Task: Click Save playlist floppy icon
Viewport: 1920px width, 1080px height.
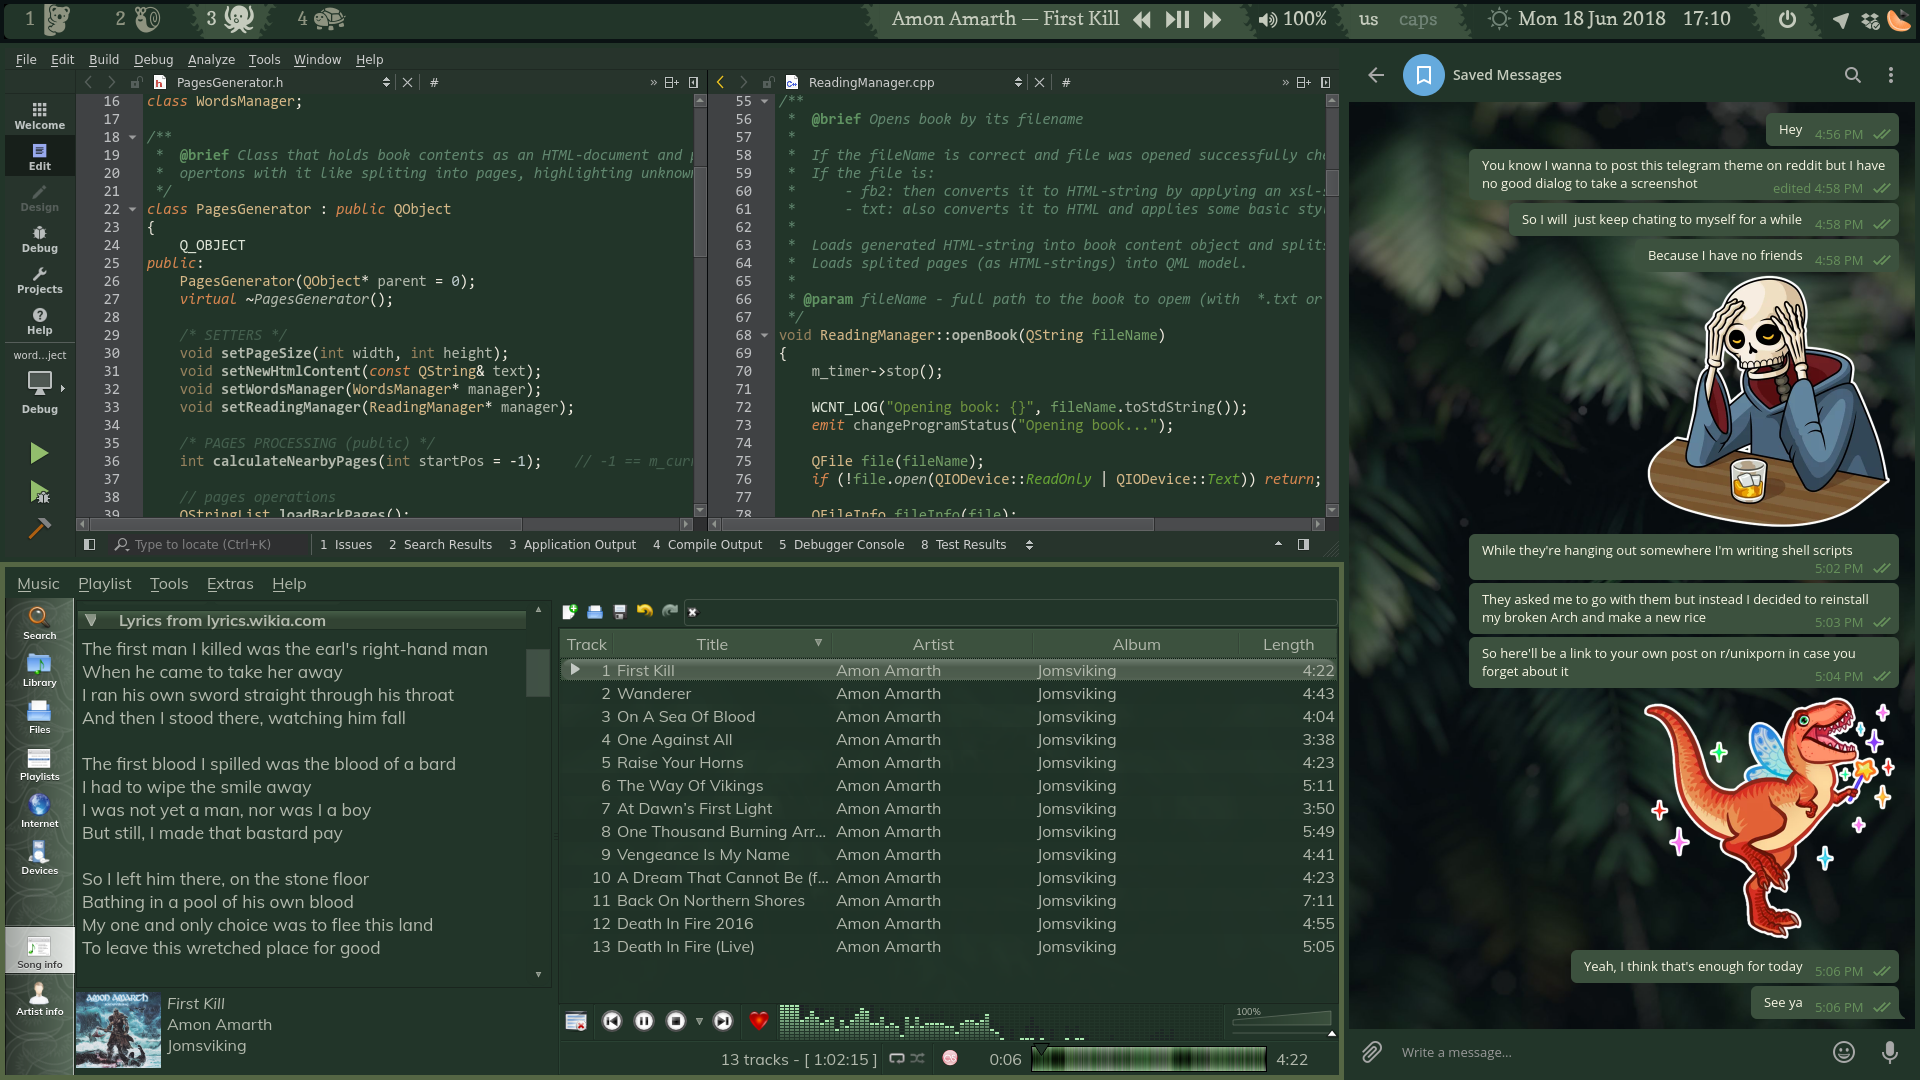Action: click(x=619, y=612)
